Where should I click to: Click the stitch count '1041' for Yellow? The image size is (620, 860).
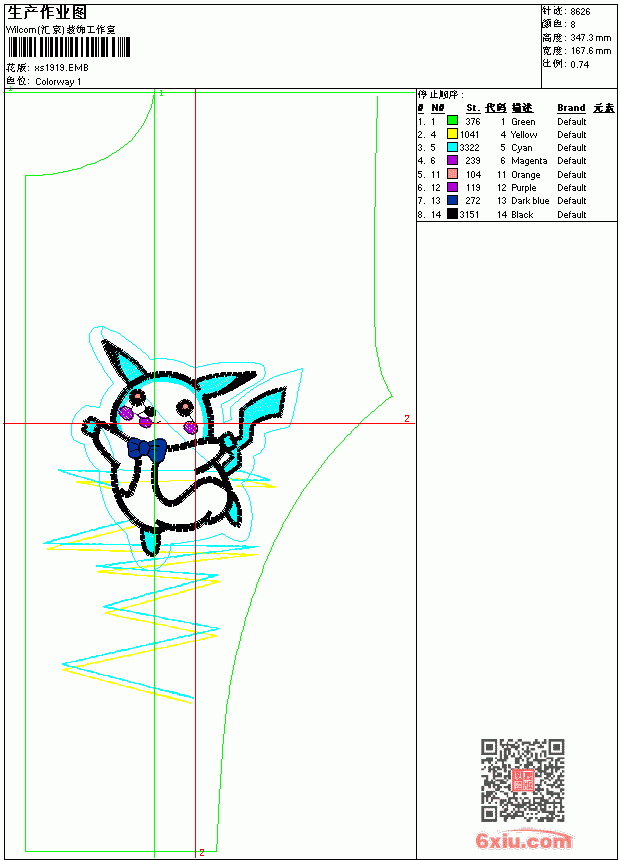coord(470,135)
